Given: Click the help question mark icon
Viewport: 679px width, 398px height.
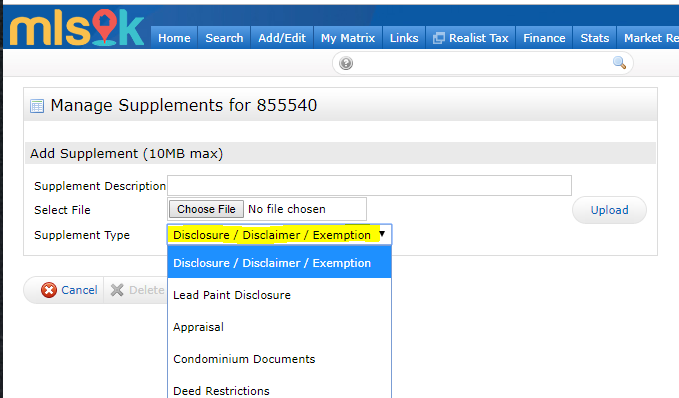Looking at the screenshot, I should tap(346, 63).
